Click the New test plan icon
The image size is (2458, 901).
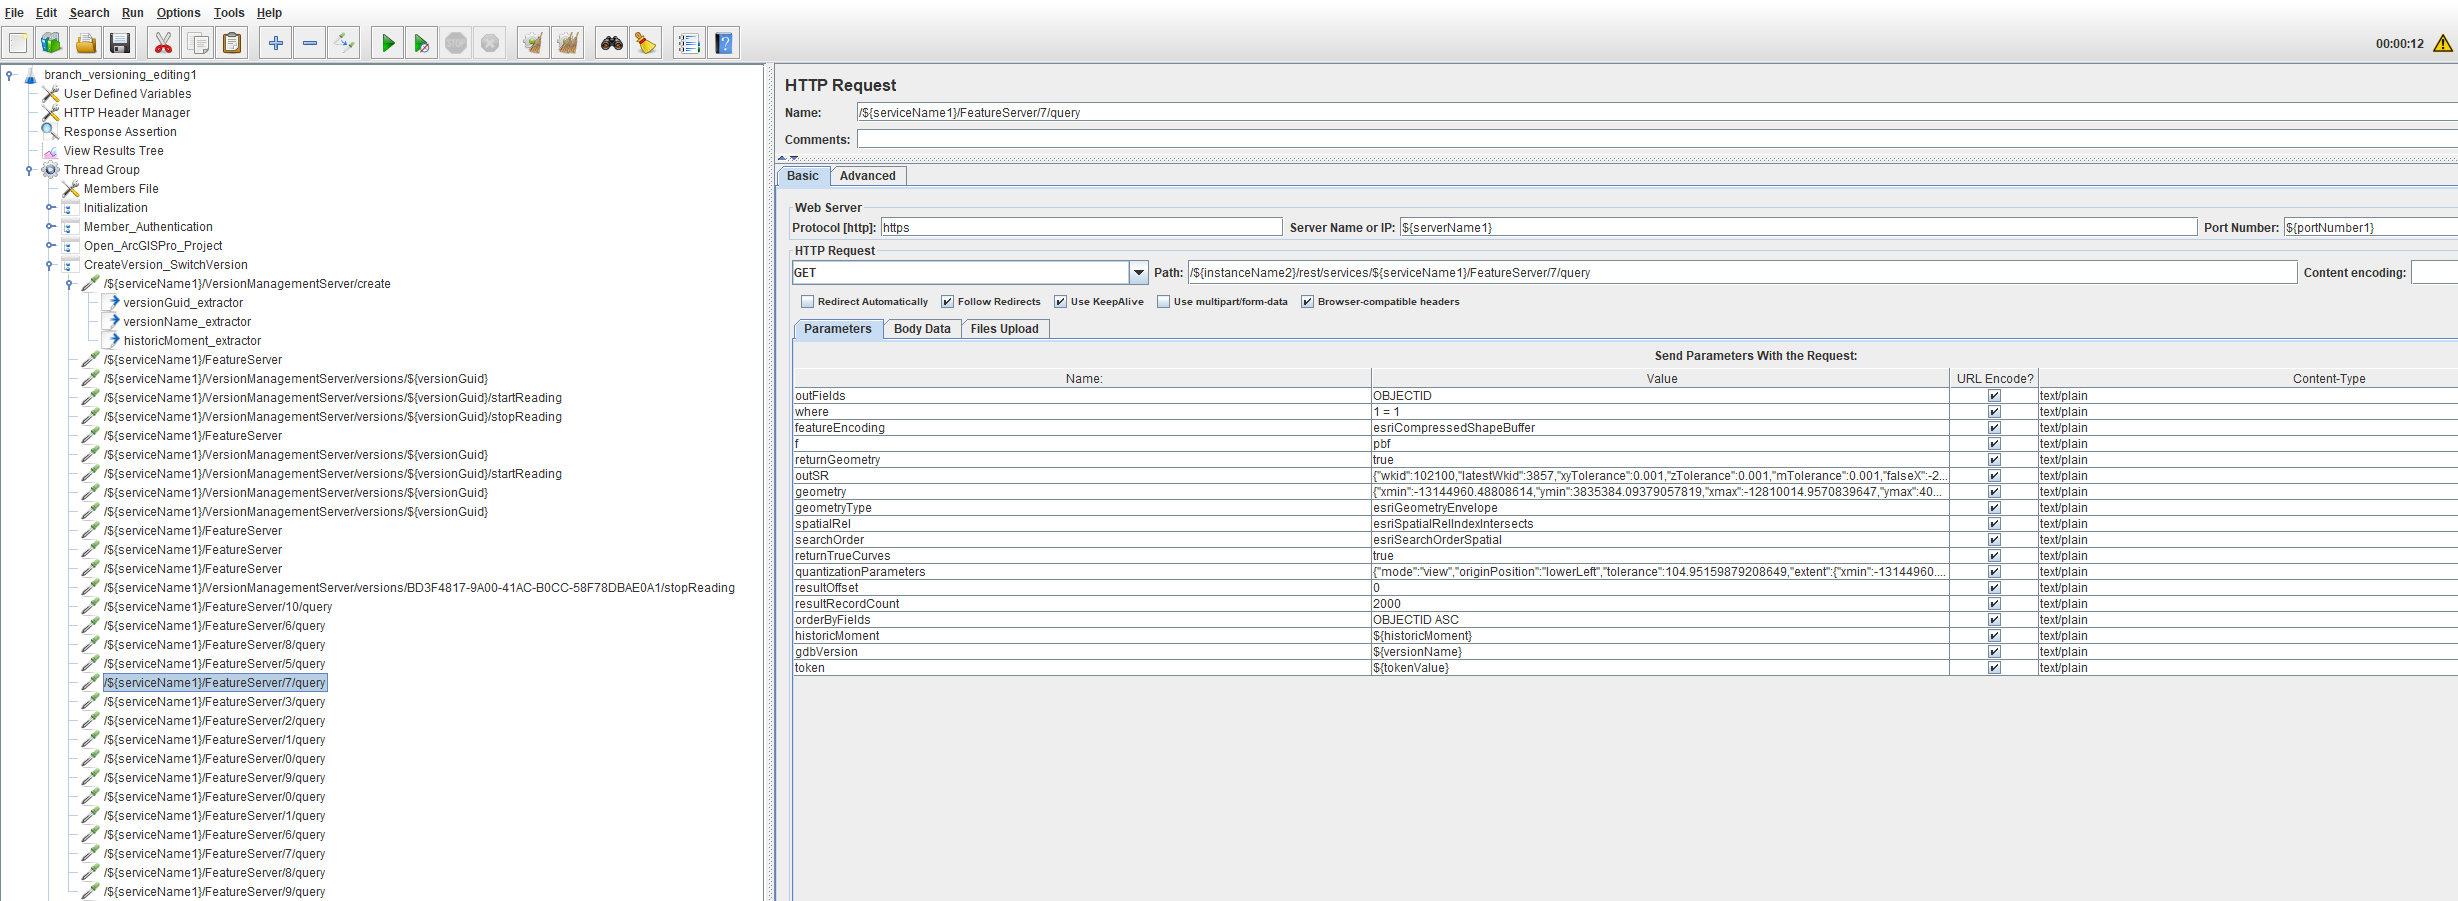pyautogui.click(x=18, y=43)
